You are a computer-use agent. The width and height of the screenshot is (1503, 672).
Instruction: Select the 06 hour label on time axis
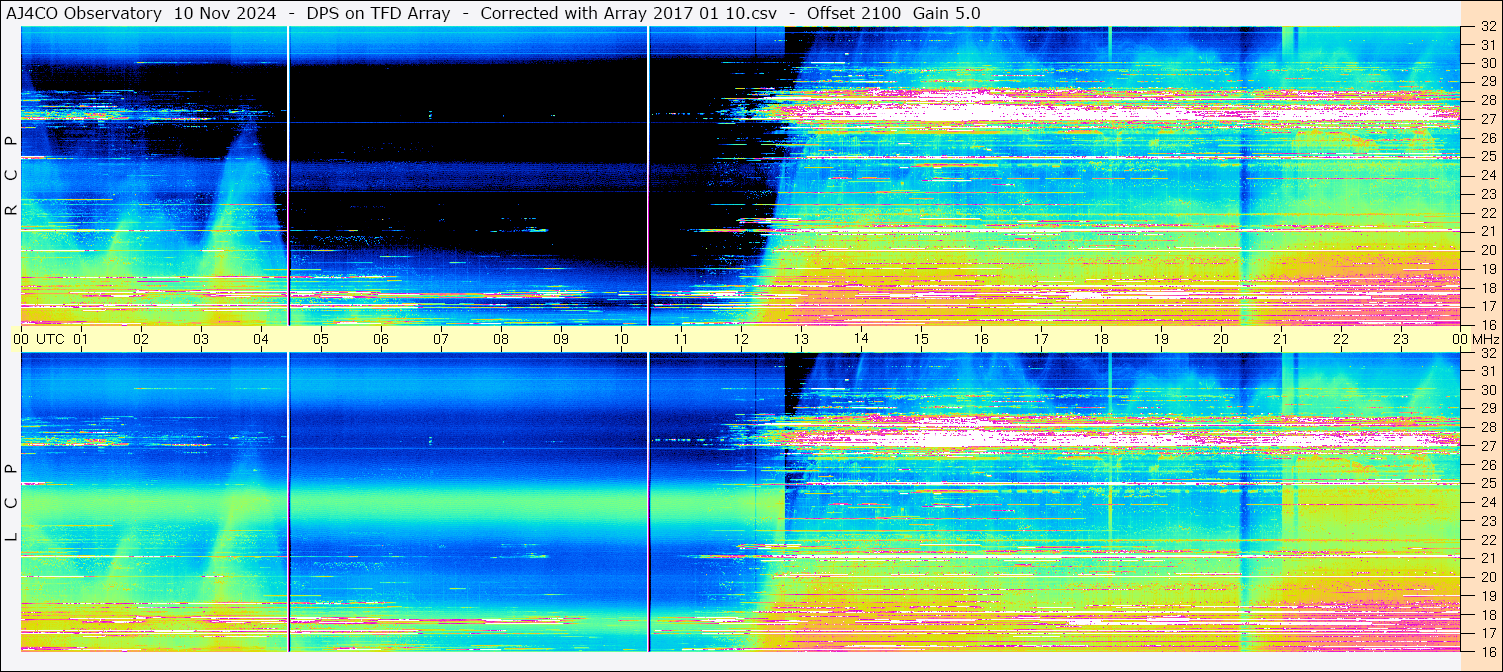tap(381, 339)
